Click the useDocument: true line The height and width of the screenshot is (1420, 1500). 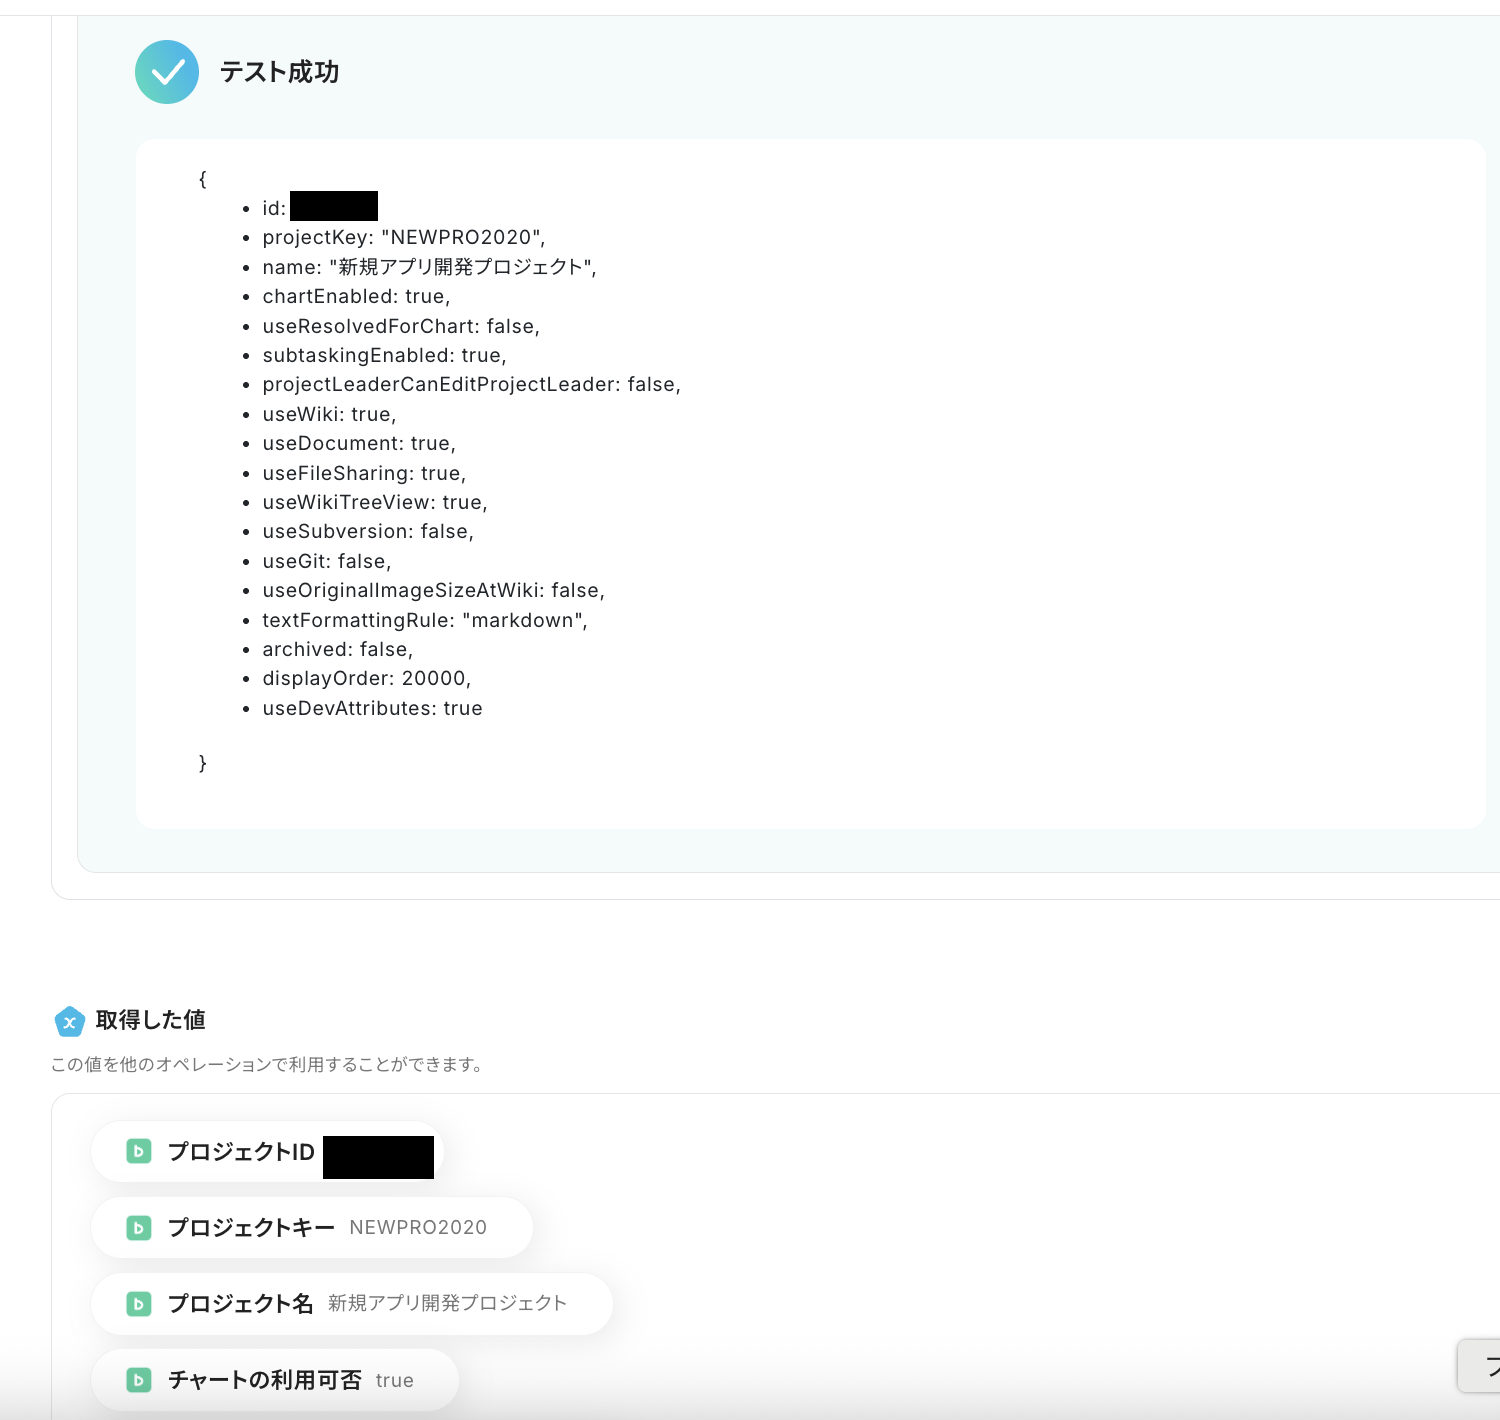(x=359, y=443)
